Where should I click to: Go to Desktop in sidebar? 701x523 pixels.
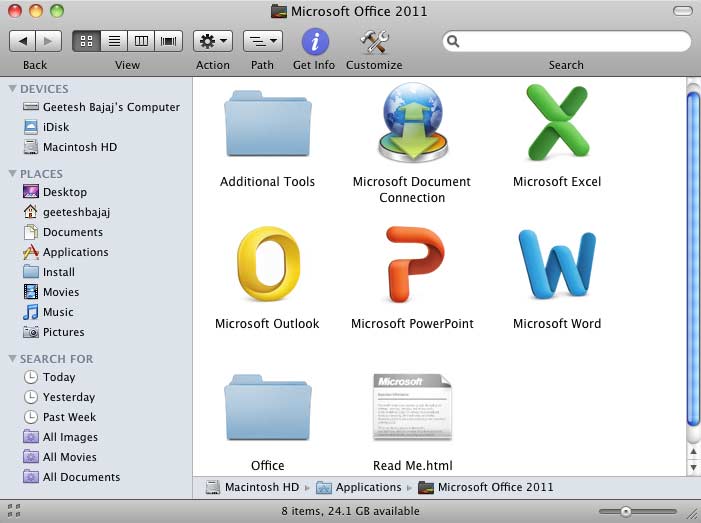(x=55, y=192)
